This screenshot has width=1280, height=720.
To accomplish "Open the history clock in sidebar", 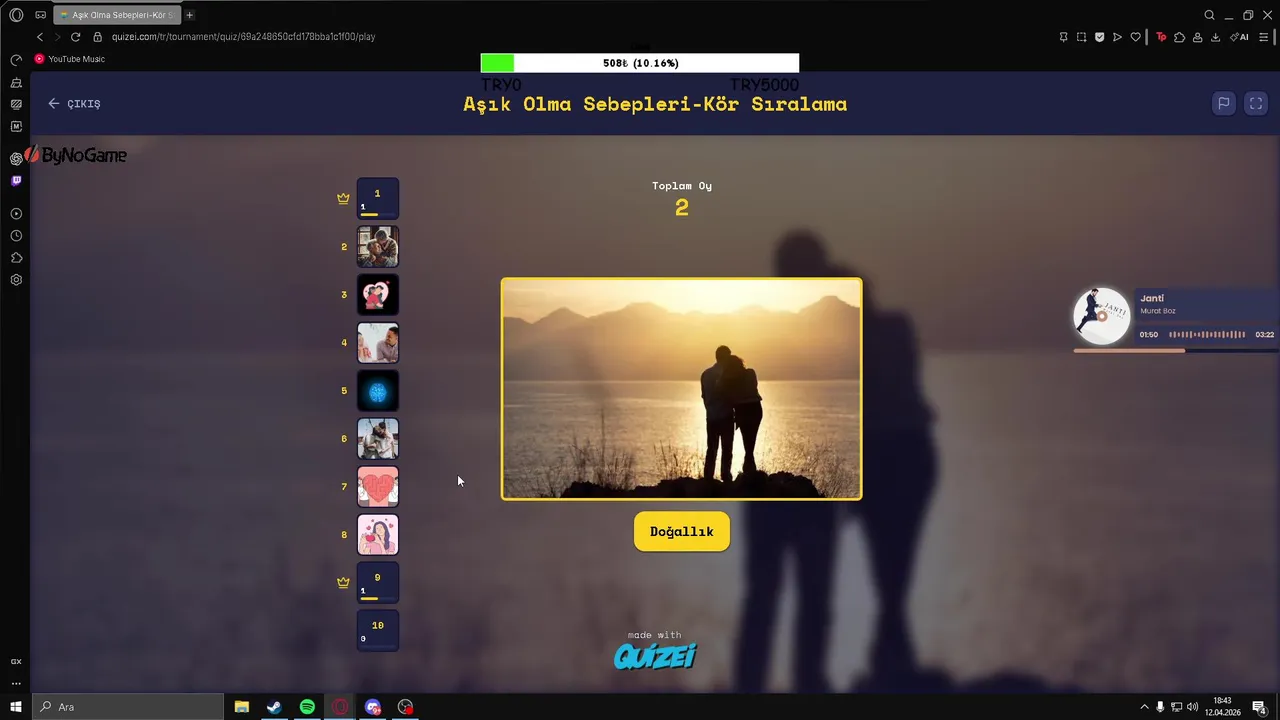I will (x=16, y=236).
